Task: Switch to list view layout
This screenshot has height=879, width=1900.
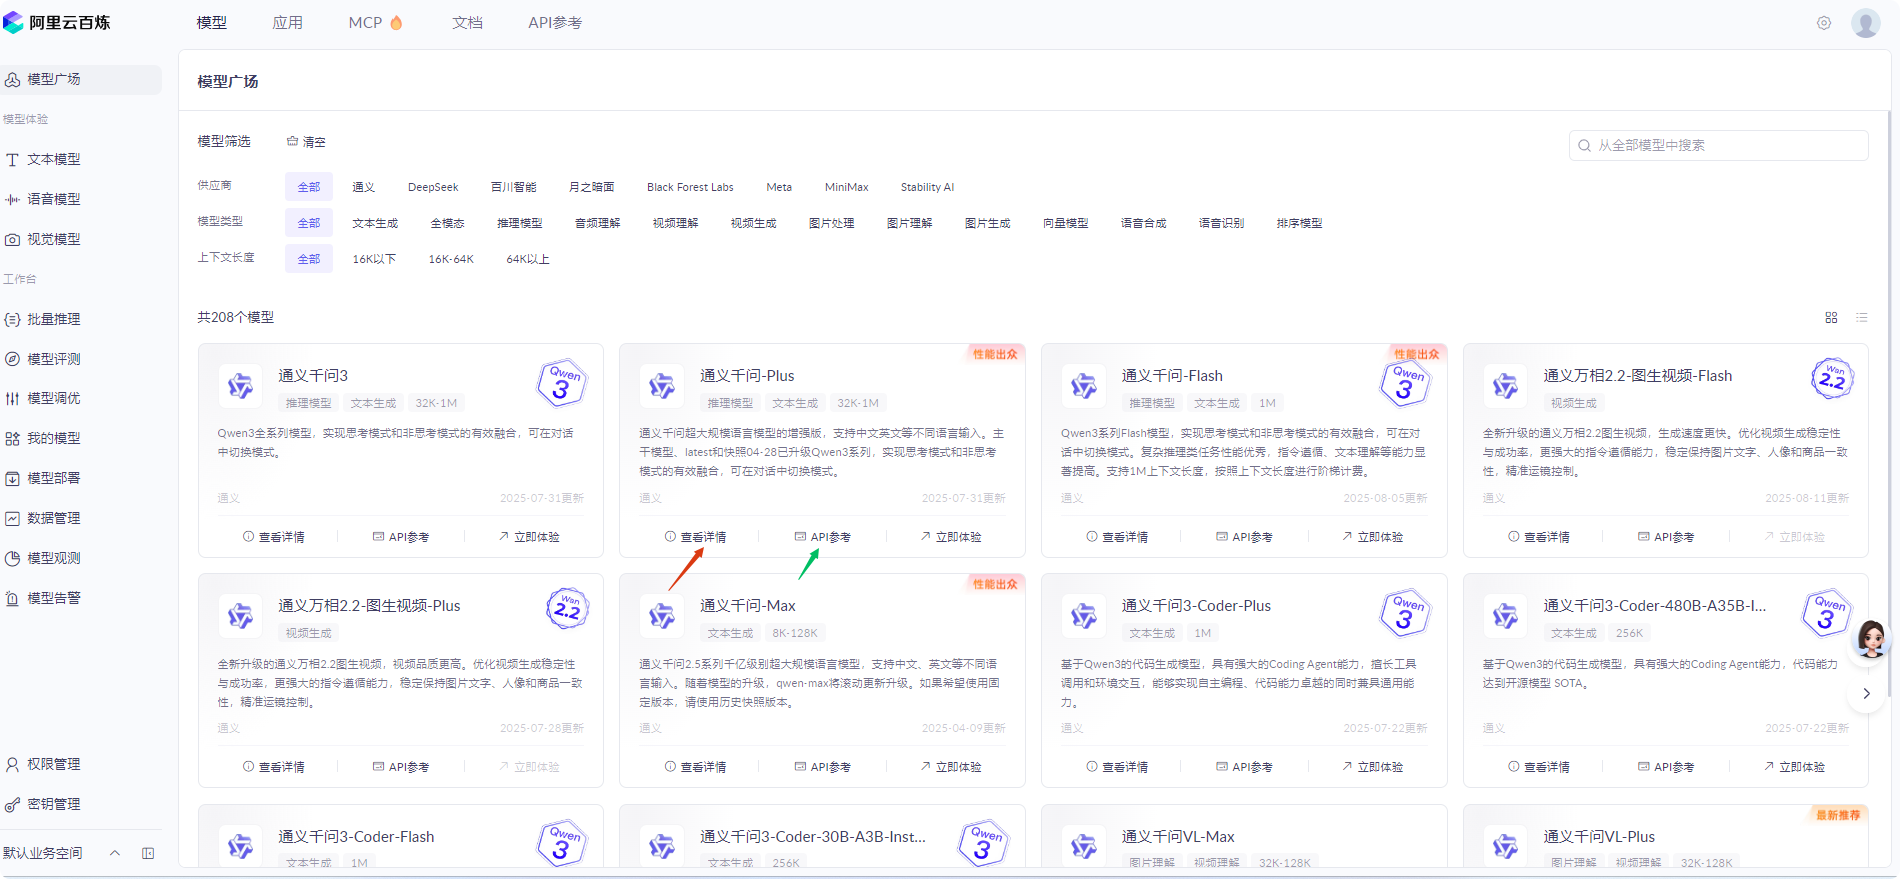Action: pyautogui.click(x=1861, y=317)
